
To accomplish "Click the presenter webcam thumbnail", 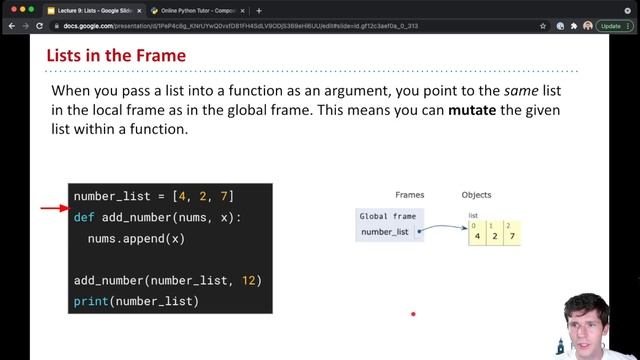I will click(x=587, y=327).
